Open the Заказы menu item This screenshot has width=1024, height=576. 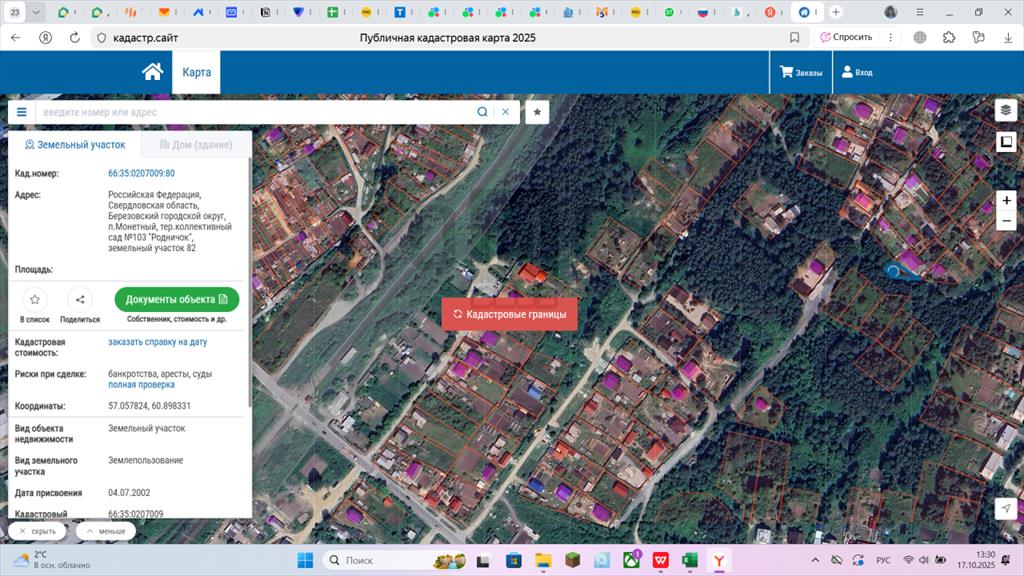pos(801,72)
